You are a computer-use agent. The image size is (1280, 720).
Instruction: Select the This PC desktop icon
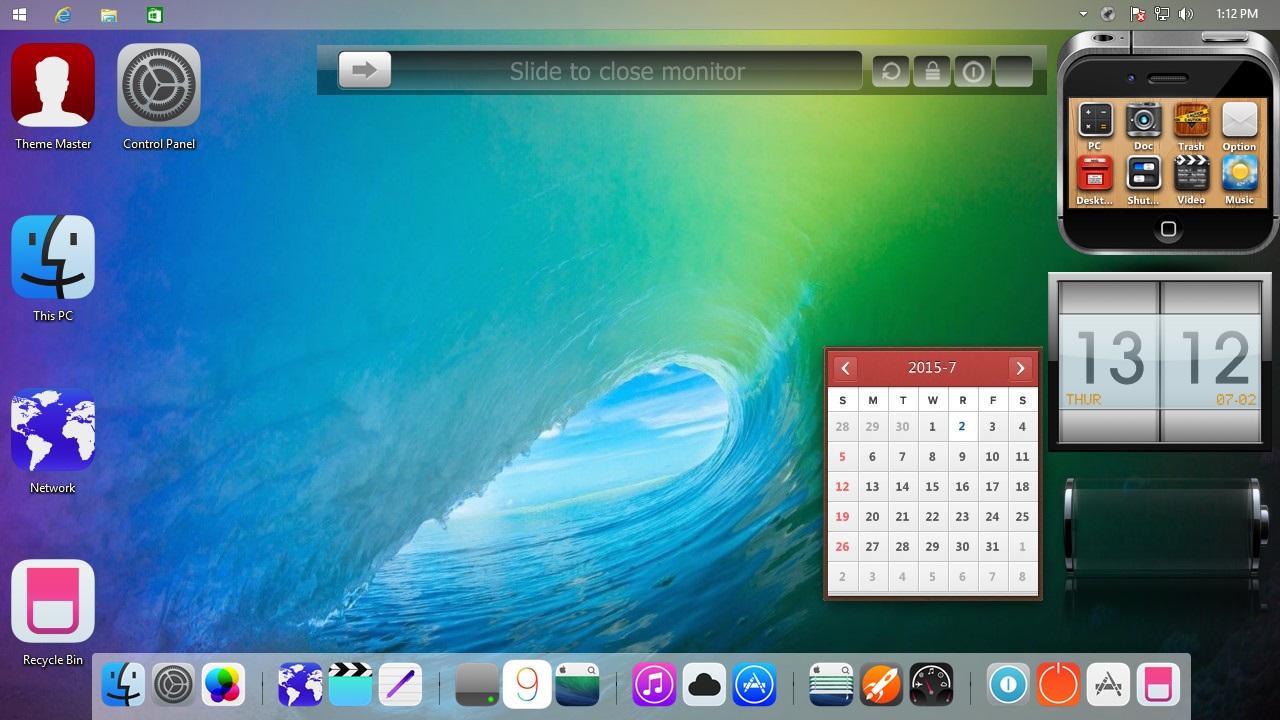(x=53, y=257)
